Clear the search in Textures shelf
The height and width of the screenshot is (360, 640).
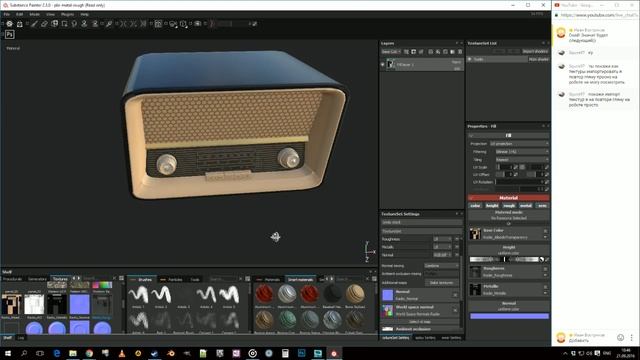tap(114, 278)
